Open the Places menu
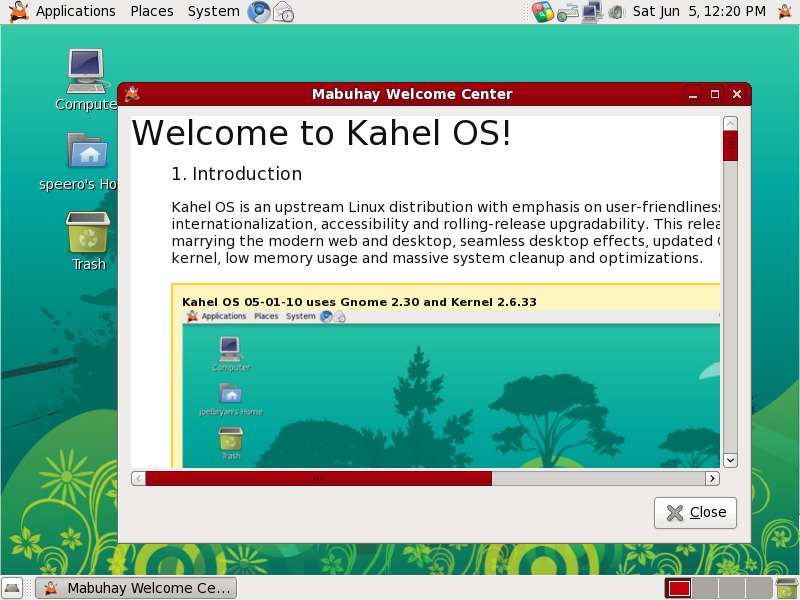The height and width of the screenshot is (600, 800). 151,11
